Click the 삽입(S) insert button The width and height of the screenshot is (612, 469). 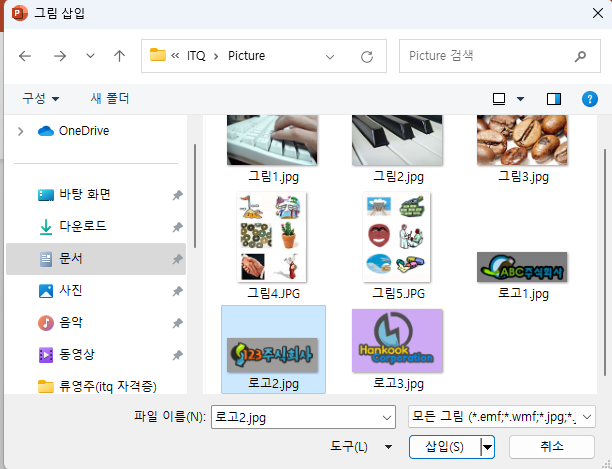(x=445, y=447)
